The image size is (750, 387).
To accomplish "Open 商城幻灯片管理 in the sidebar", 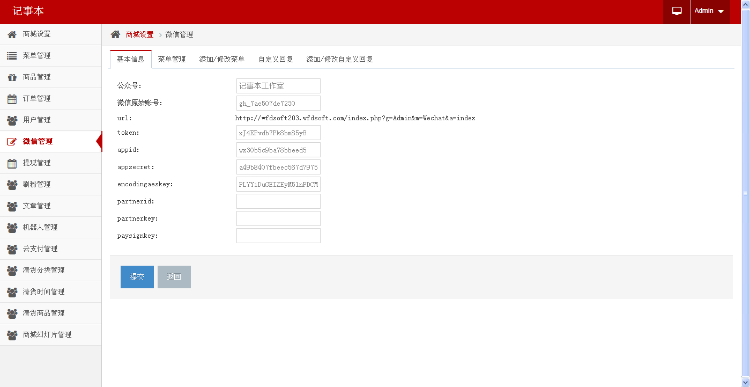I will click(50, 335).
